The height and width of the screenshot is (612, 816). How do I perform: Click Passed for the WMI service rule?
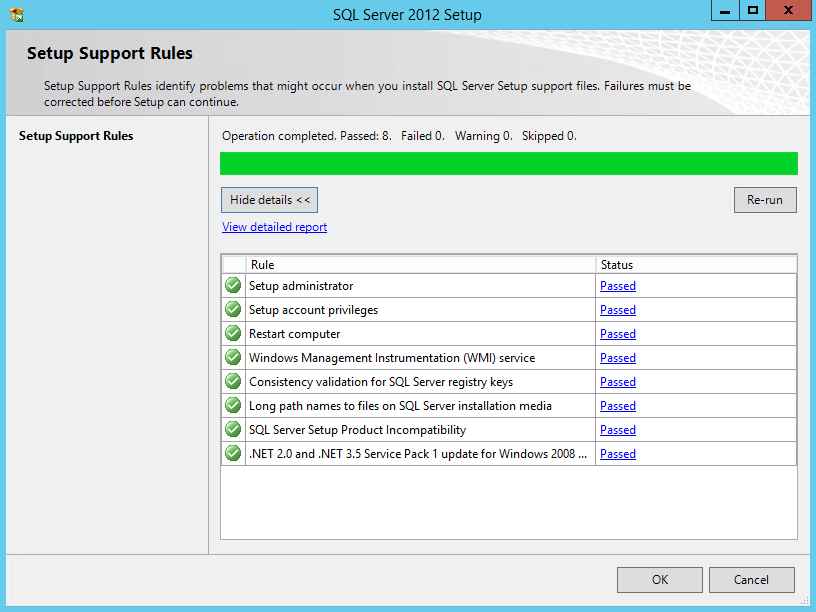point(617,357)
